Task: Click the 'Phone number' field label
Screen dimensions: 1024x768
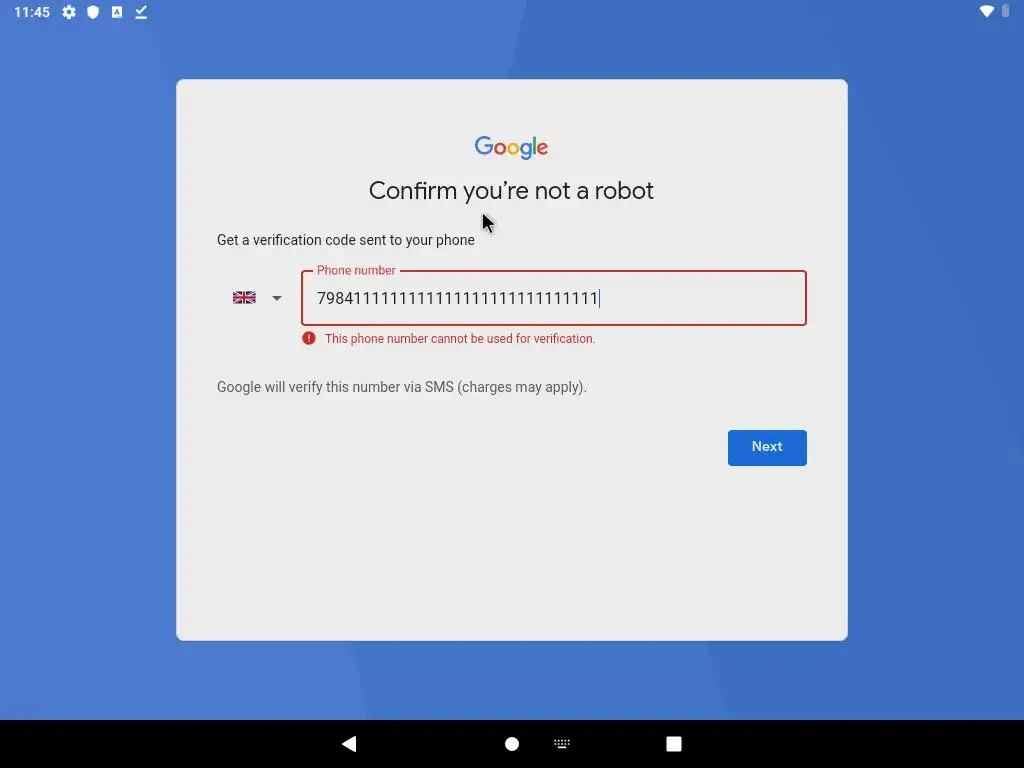Action: pyautogui.click(x=356, y=270)
